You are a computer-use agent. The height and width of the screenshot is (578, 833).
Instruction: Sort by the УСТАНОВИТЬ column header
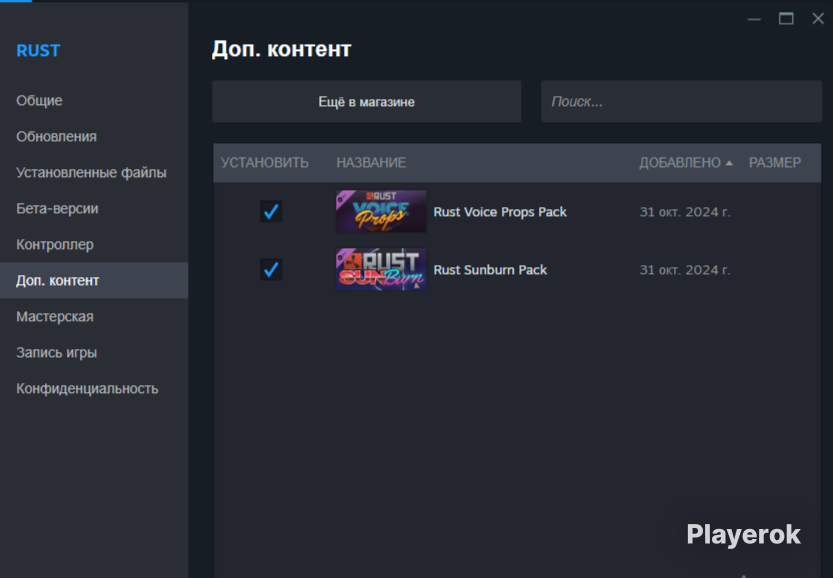(x=265, y=163)
